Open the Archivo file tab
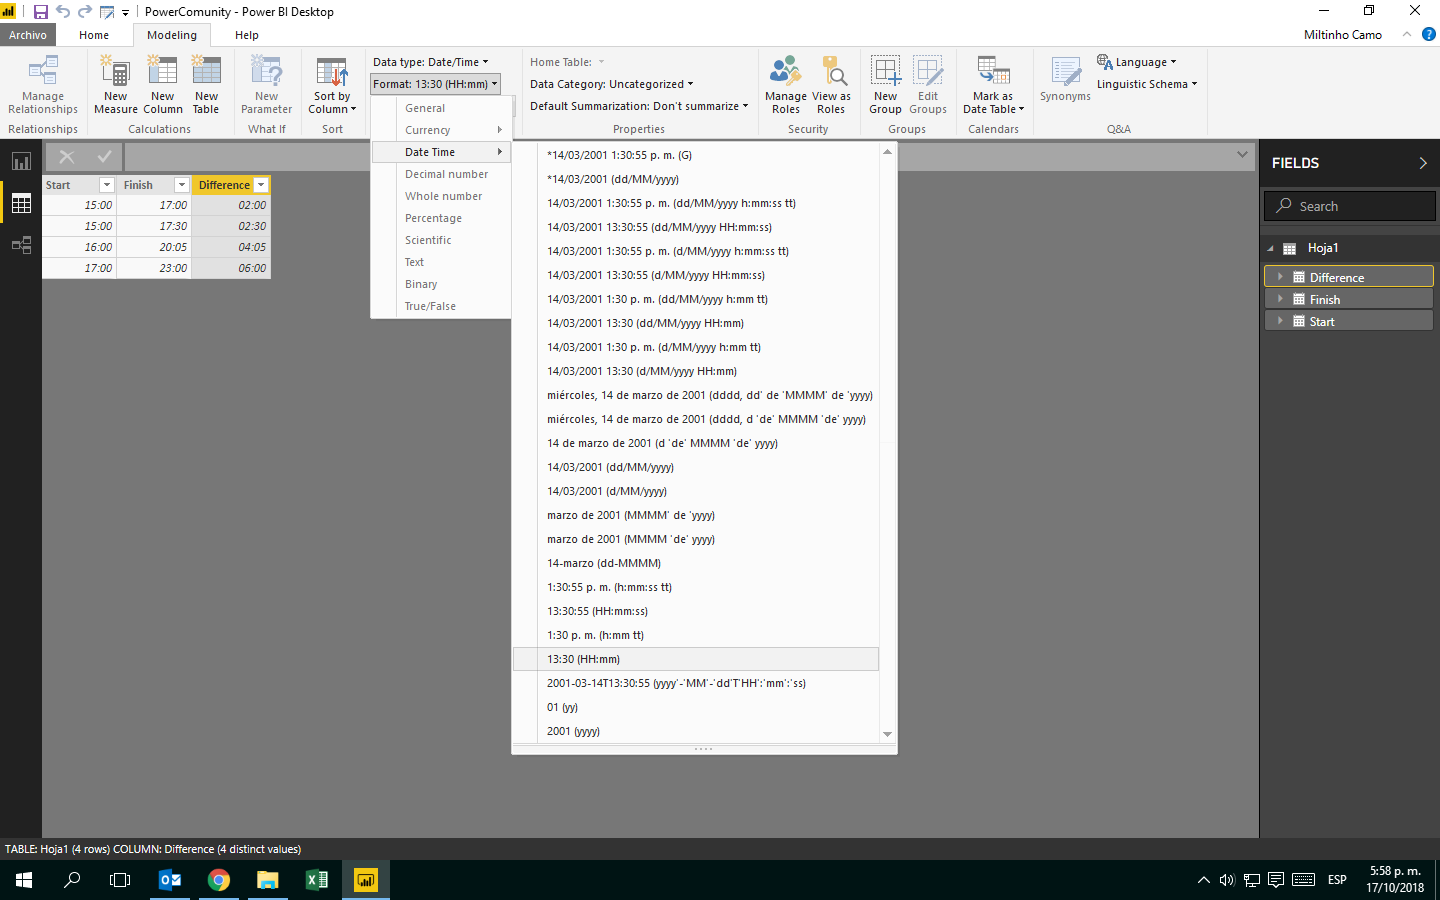Viewport: 1440px width, 900px height. pos(28,35)
